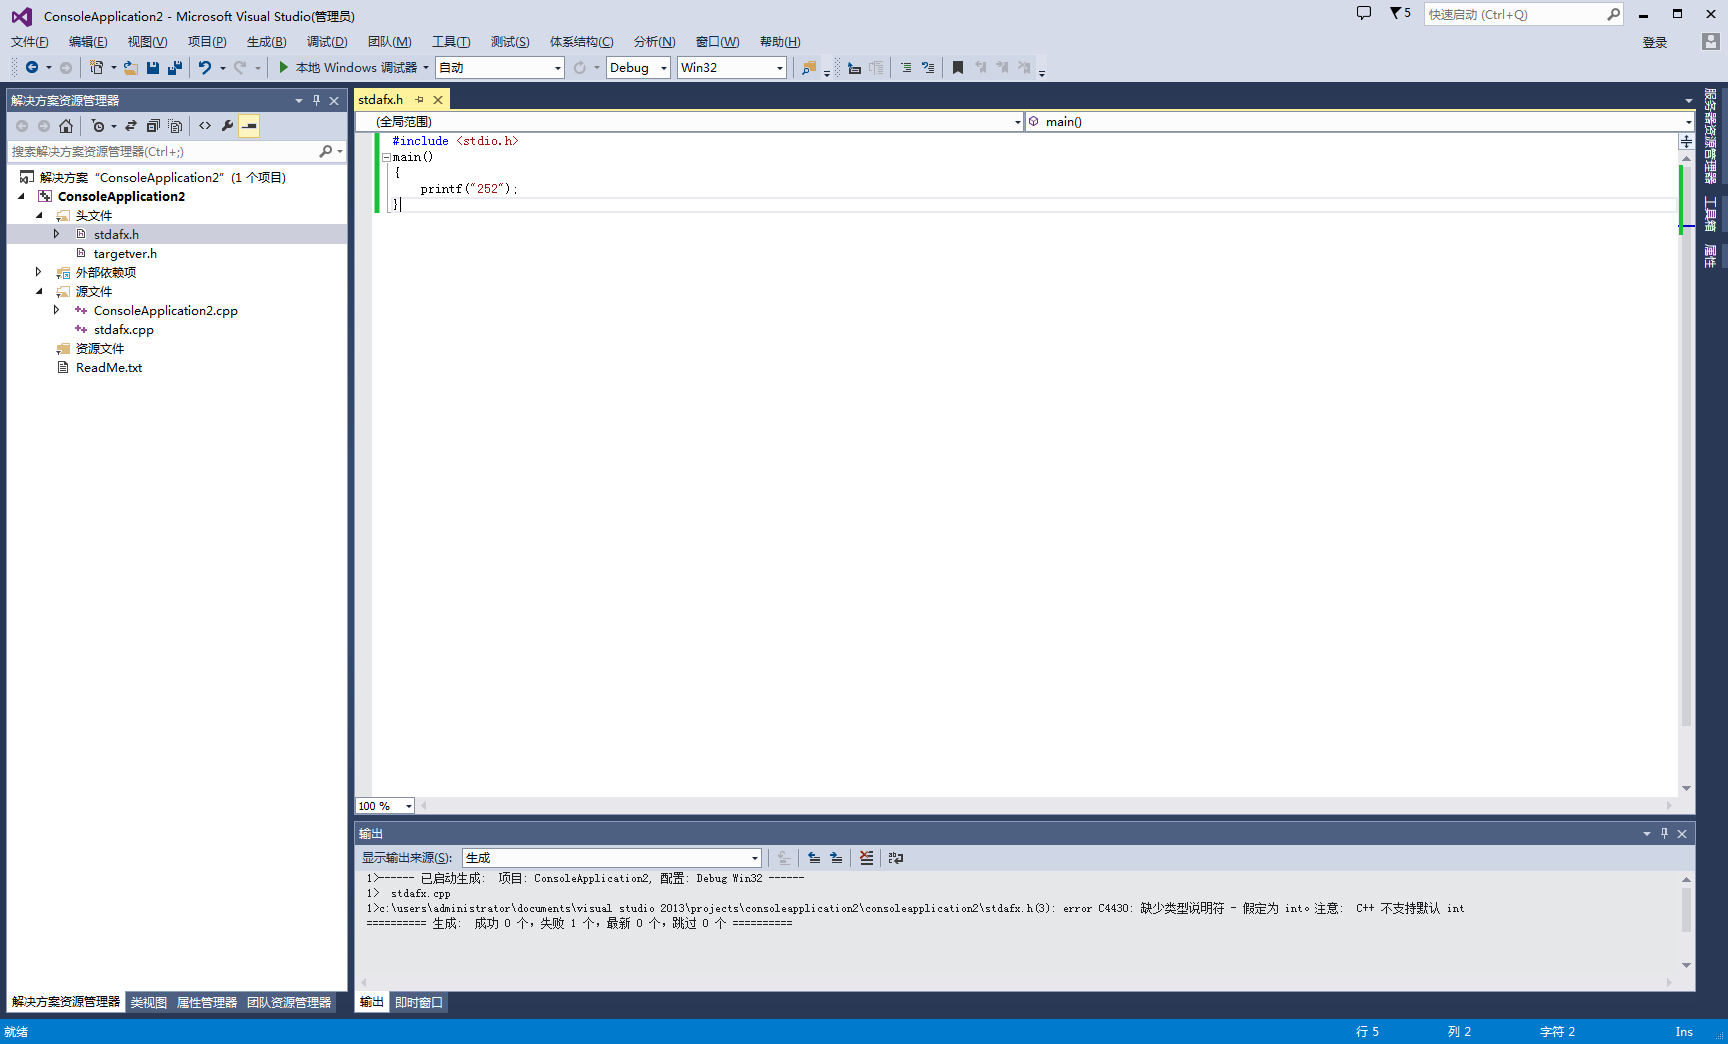1728x1044 pixels.
Task: Pin the stdafx.h document tab
Action: 420,99
